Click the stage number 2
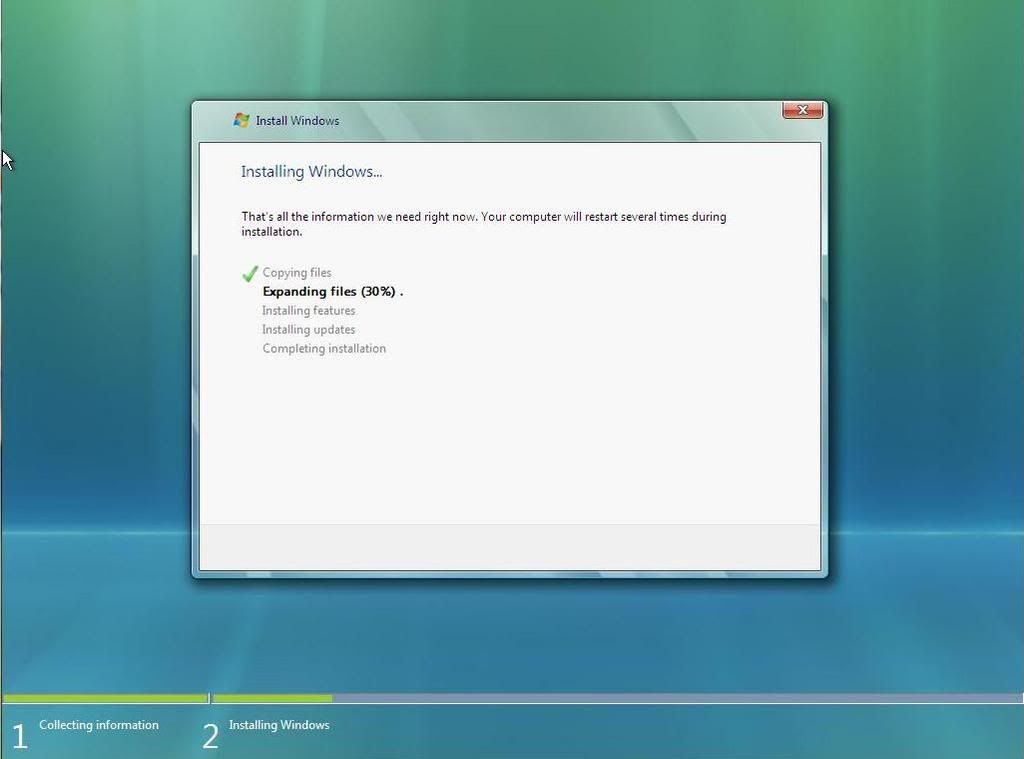Screen dimensions: 1024x759 pyautogui.click(x=210, y=736)
